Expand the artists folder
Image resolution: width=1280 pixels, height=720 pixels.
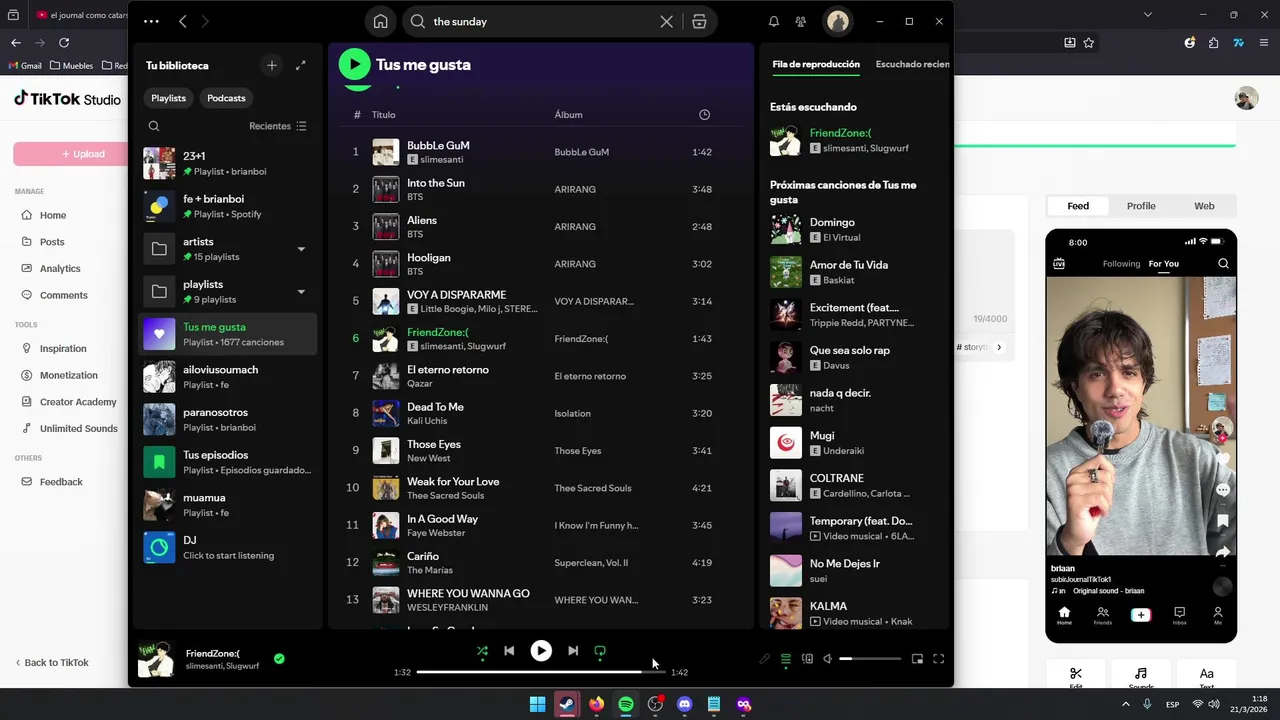coord(301,249)
